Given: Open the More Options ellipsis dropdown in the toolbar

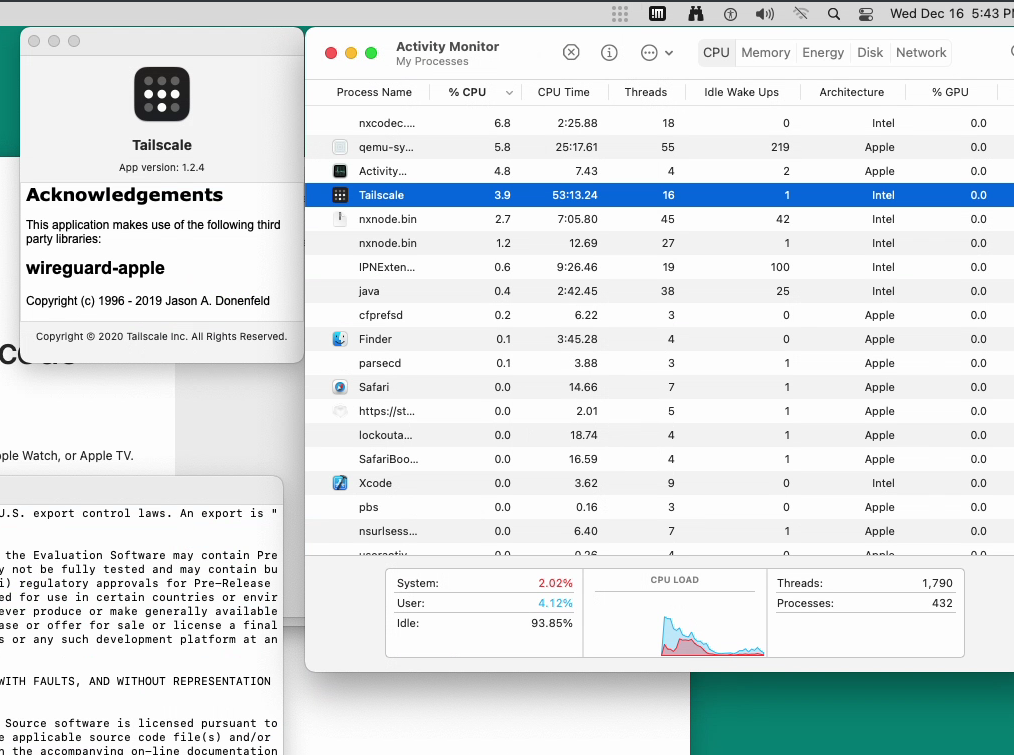Looking at the screenshot, I should point(650,52).
